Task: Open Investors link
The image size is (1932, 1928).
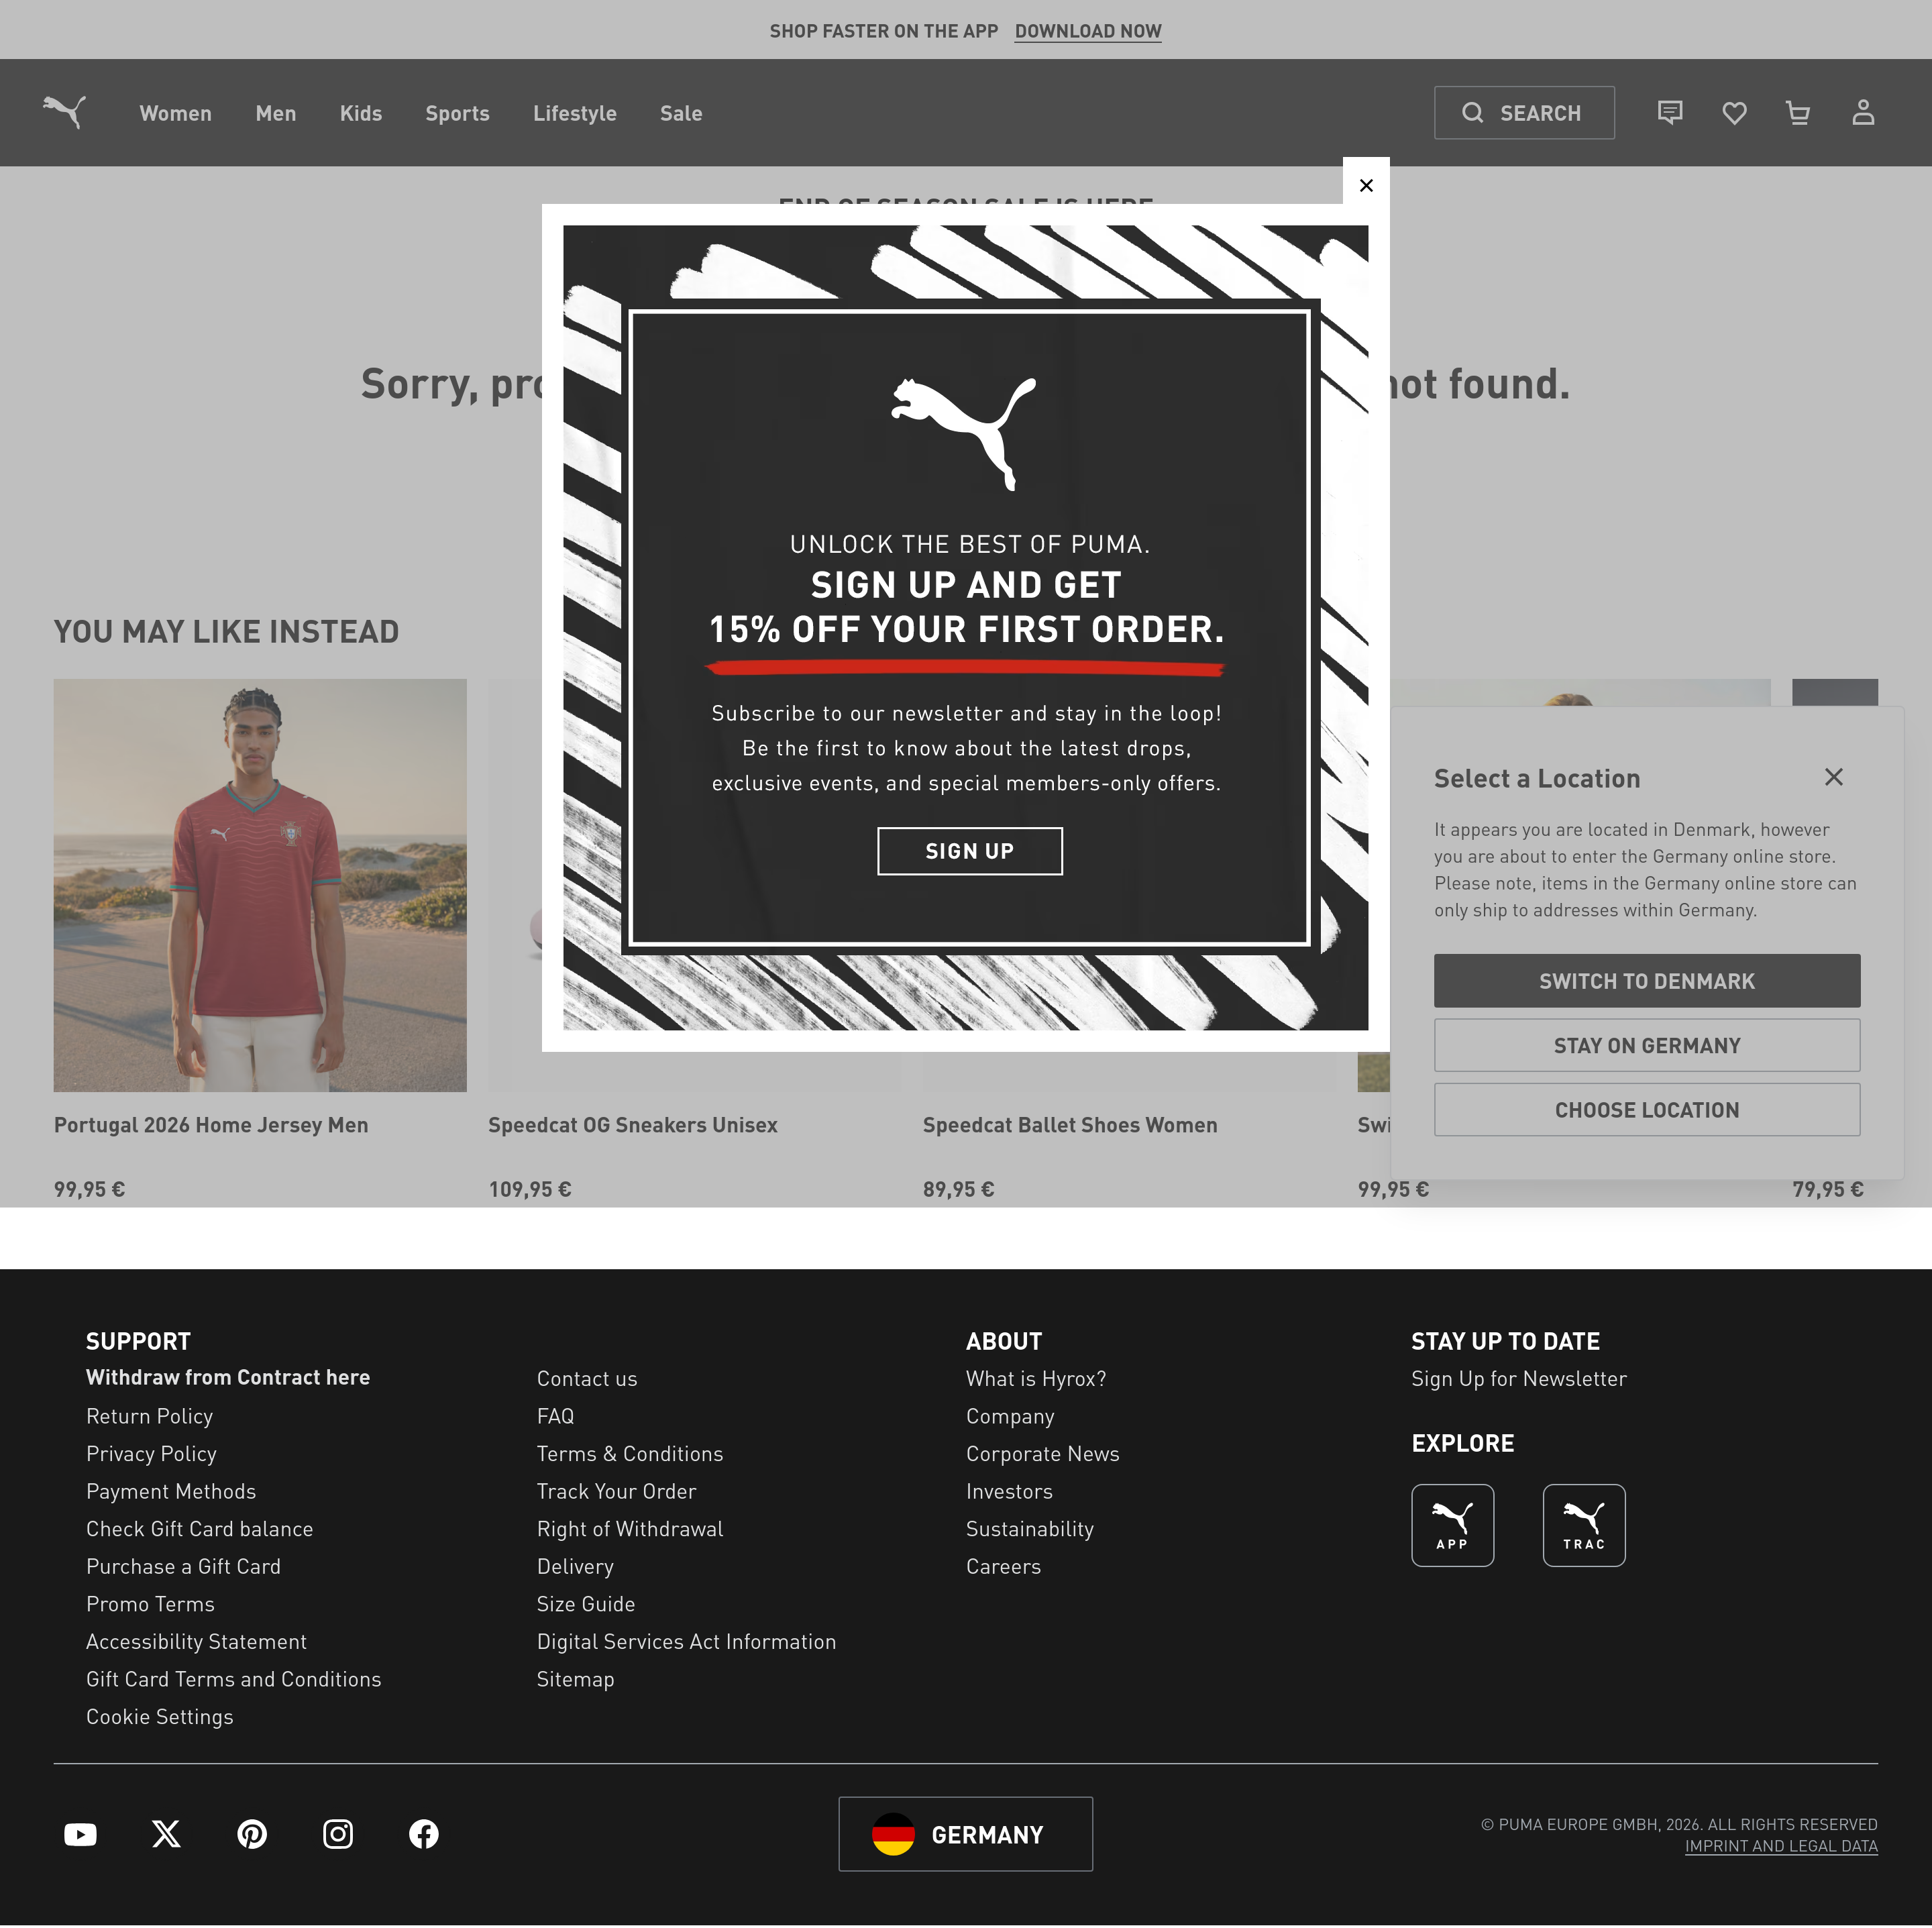Action: pyautogui.click(x=1010, y=1491)
